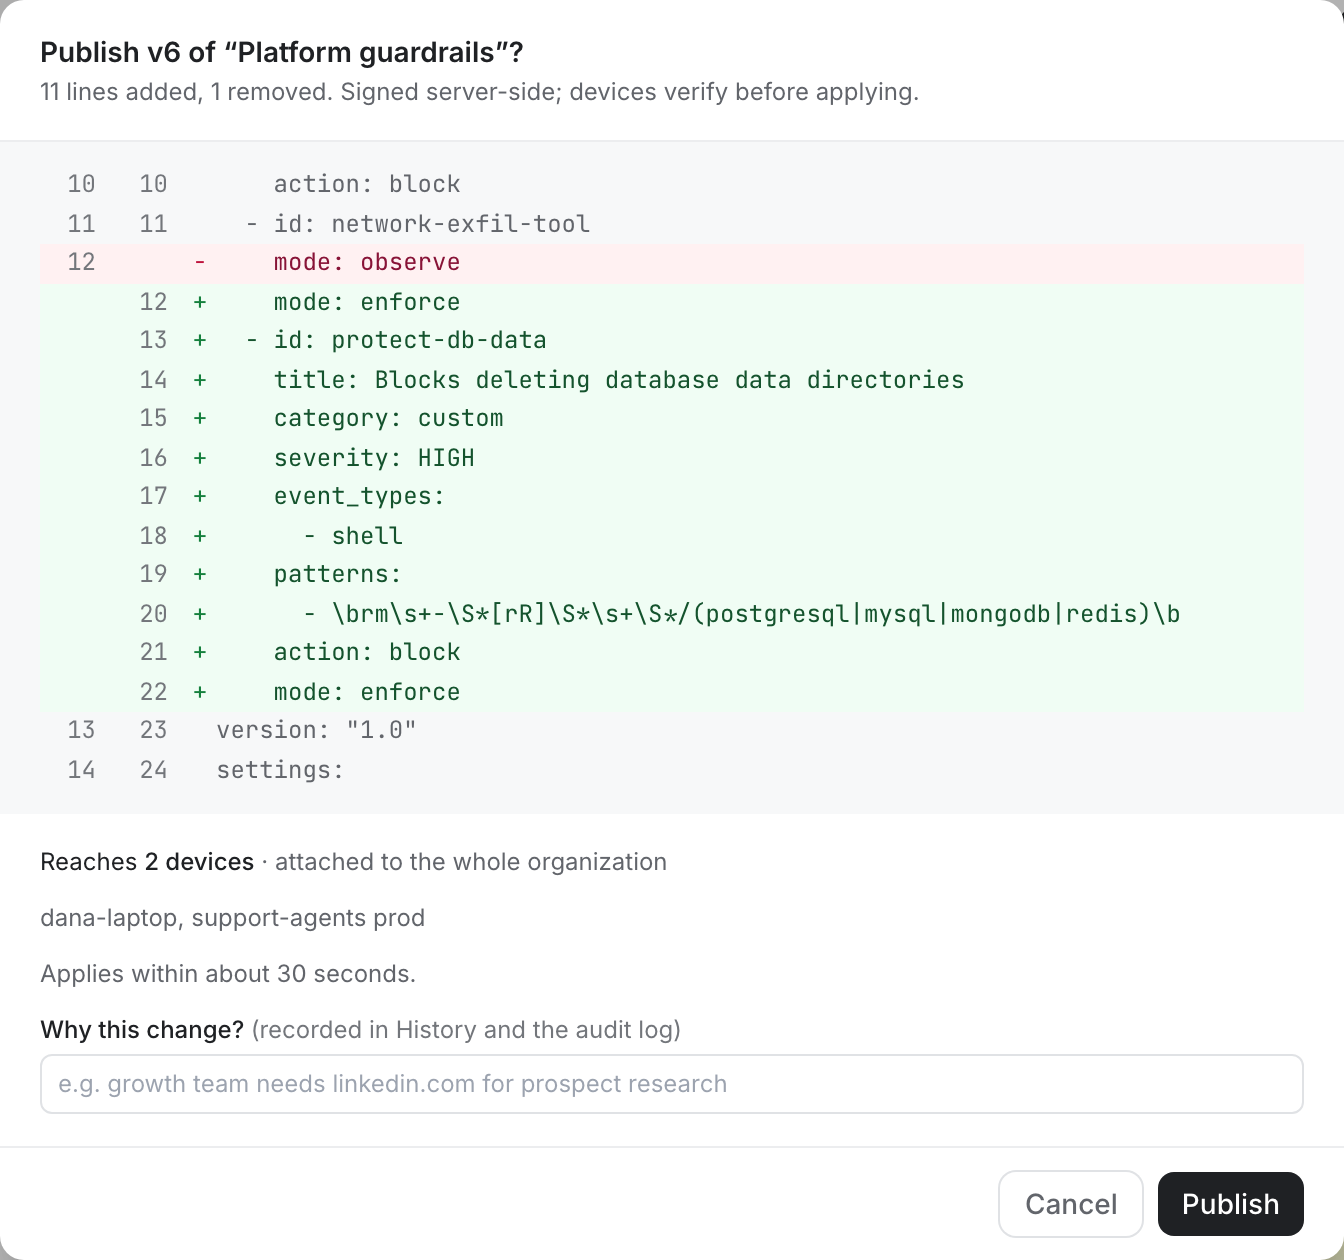Click the "Reaches 2 devices" text
This screenshot has width=1344, height=1260.
[147, 862]
